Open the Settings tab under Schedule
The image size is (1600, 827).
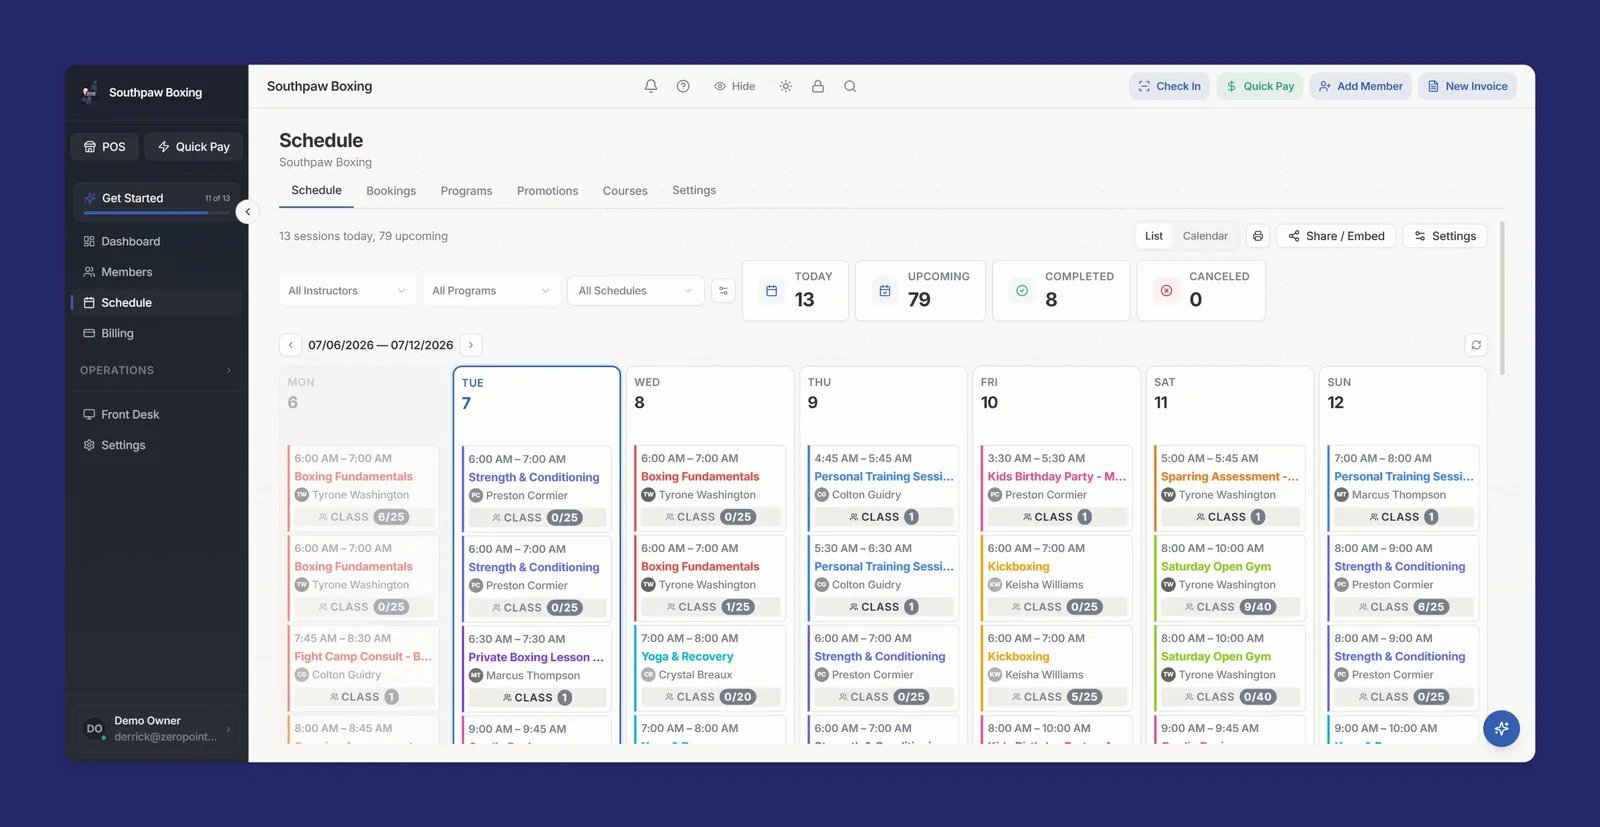(694, 190)
